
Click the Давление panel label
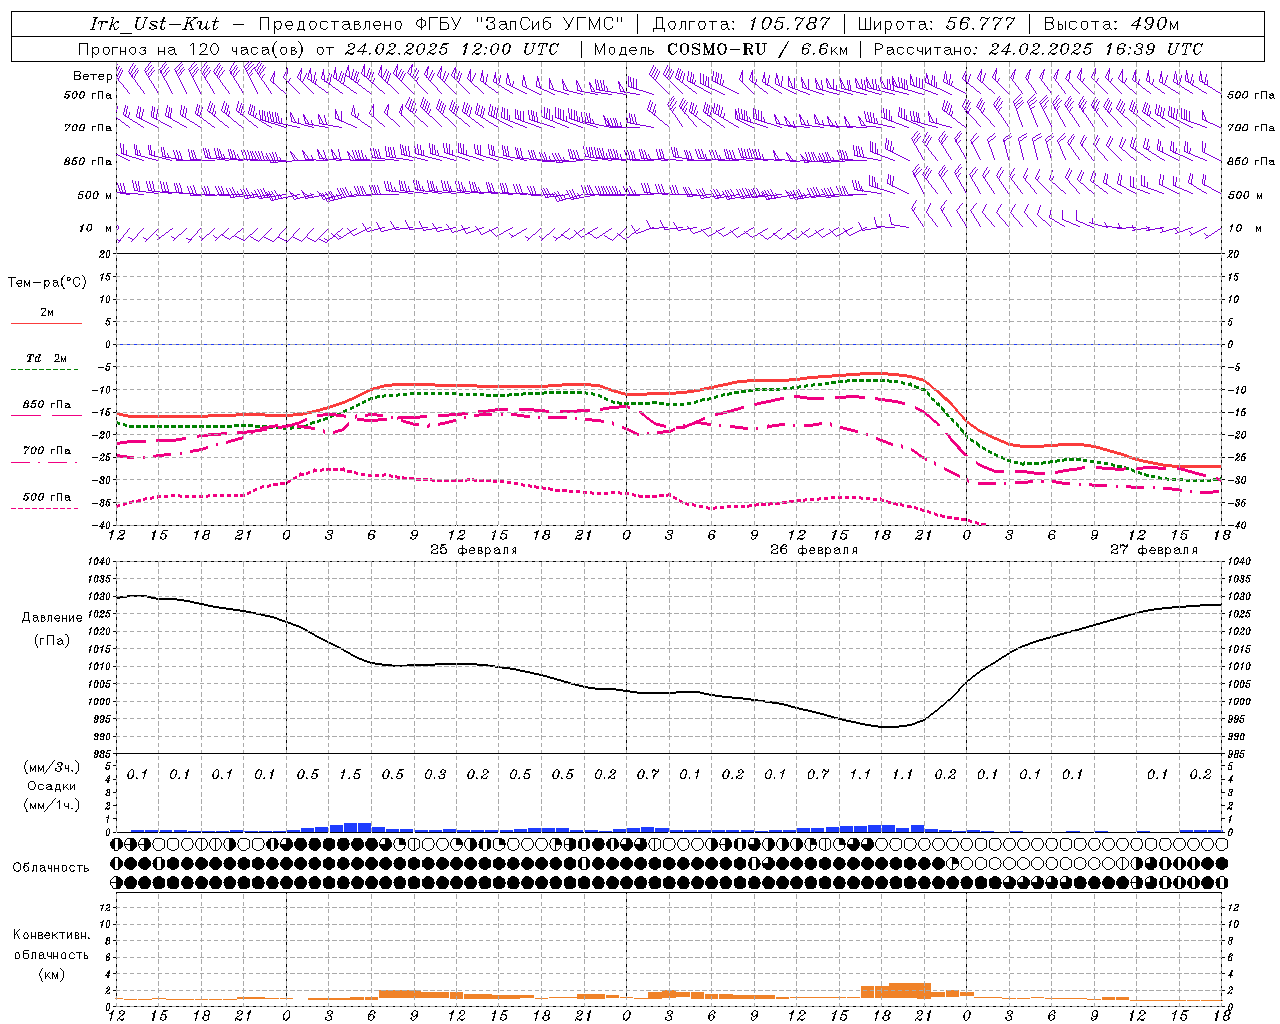coord(52,618)
